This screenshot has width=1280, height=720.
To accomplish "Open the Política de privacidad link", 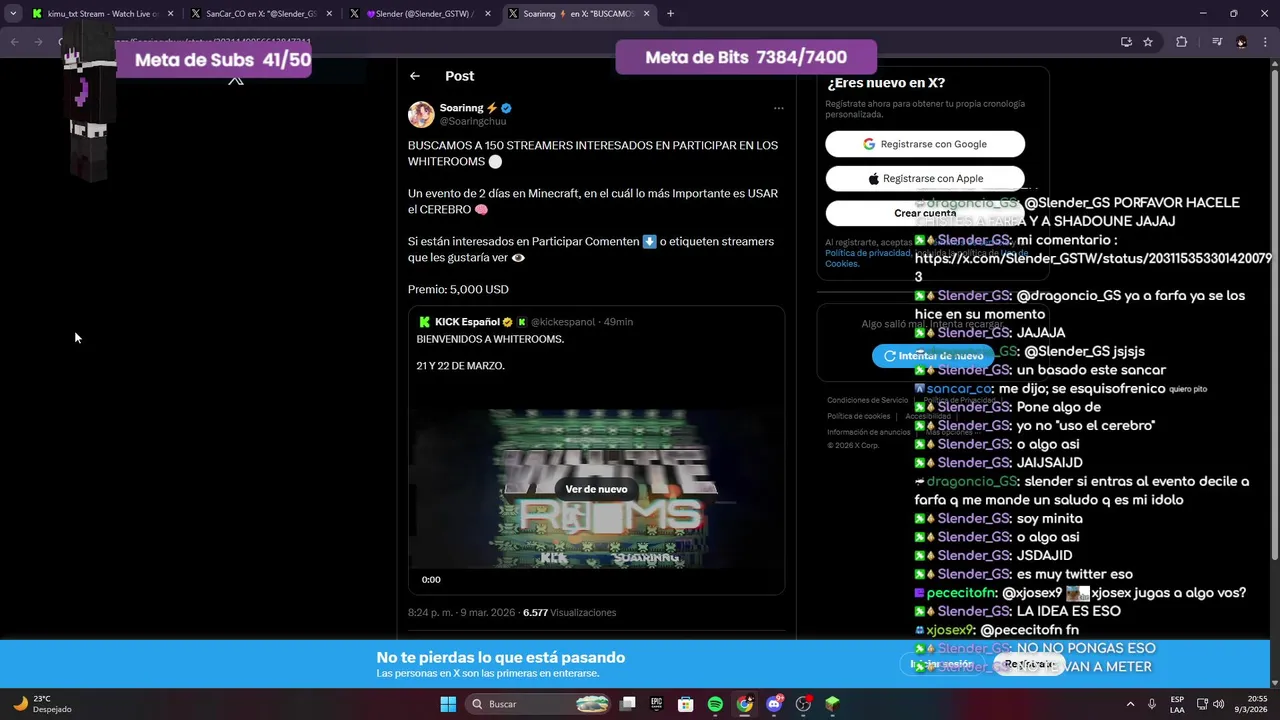I will tap(867, 253).
